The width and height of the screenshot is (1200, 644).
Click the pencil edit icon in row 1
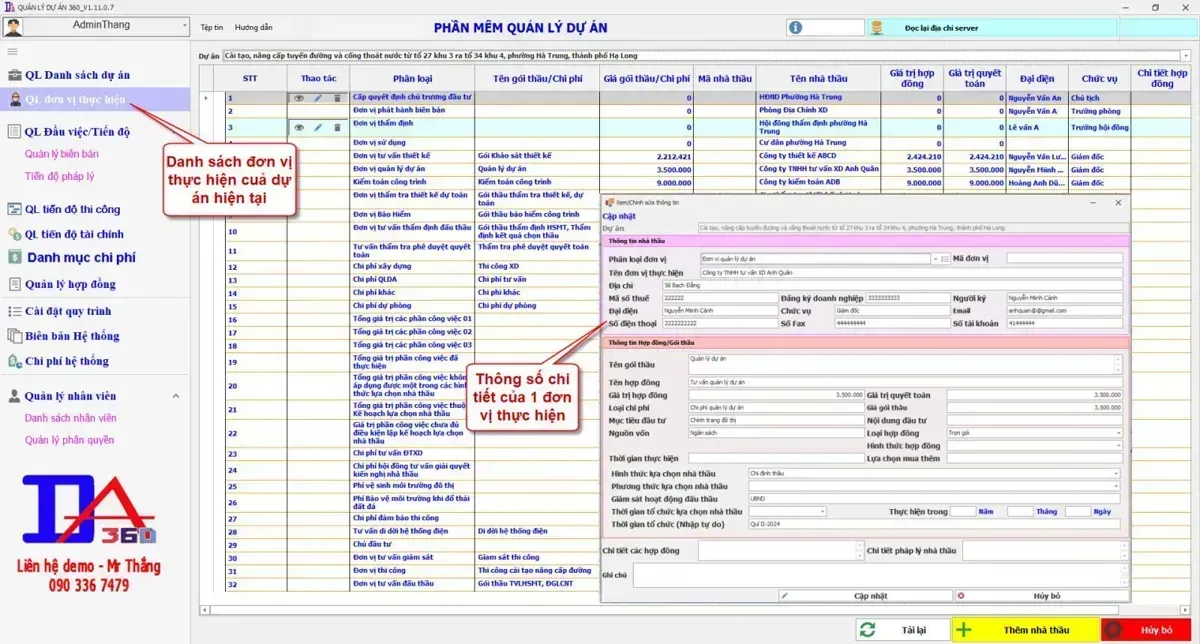pyautogui.click(x=318, y=98)
